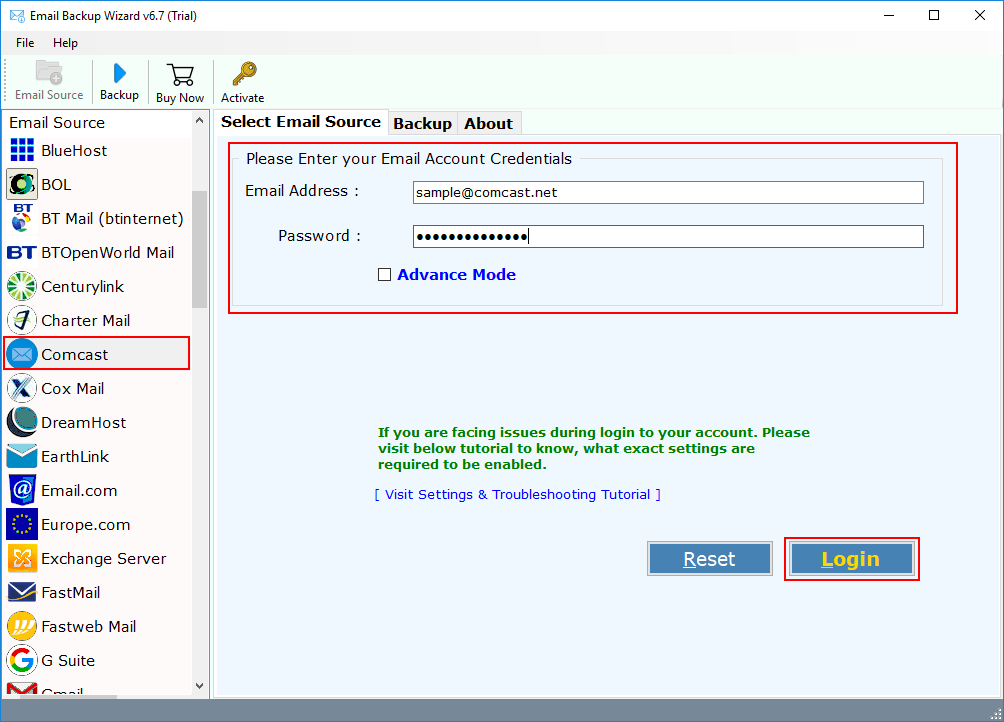This screenshot has height=722, width=1004.
Task: Select Exchange Server icon
Action: pos(22,558)
